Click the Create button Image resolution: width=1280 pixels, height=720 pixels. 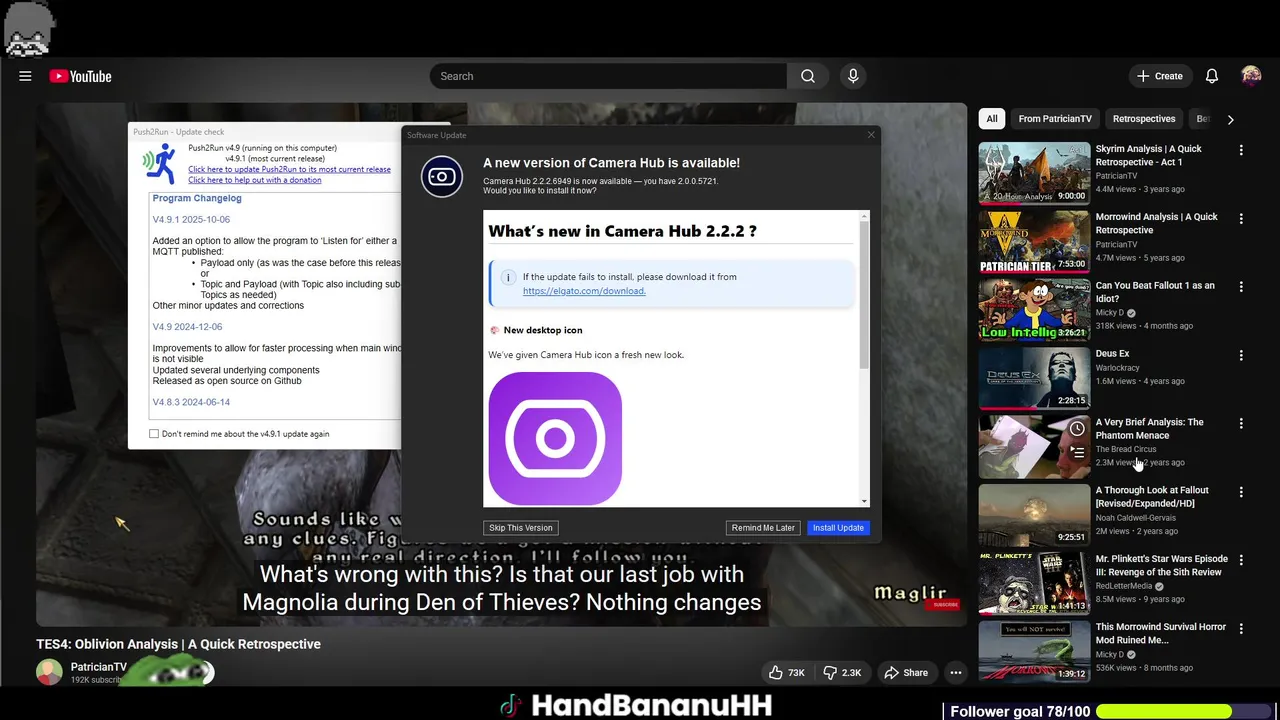pos(1159,76)
